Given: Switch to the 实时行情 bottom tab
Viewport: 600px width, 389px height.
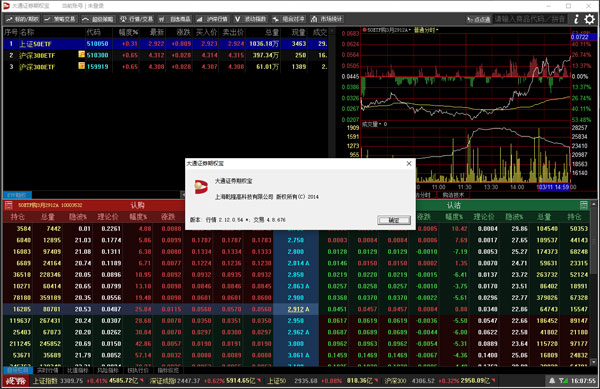Looking at the screenshot, I should point(48,370).
